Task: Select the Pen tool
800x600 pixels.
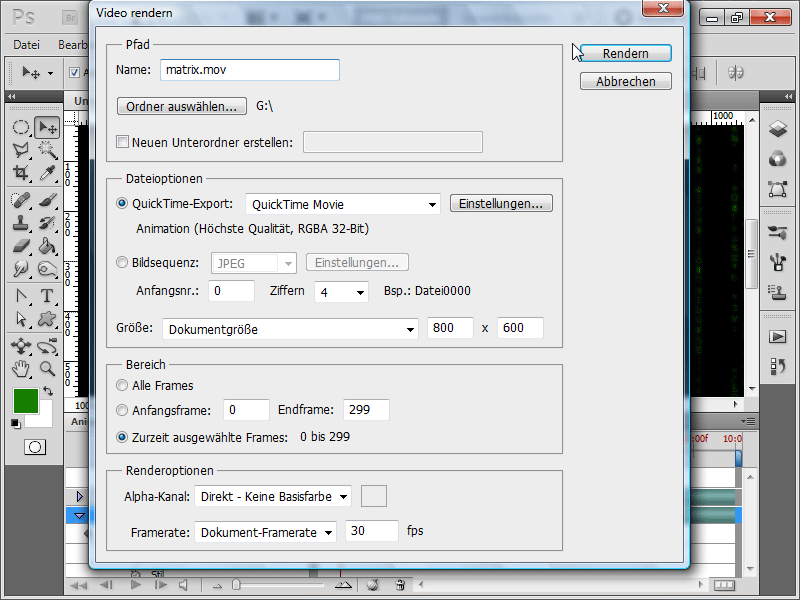Action: click(x=21, y=296)
